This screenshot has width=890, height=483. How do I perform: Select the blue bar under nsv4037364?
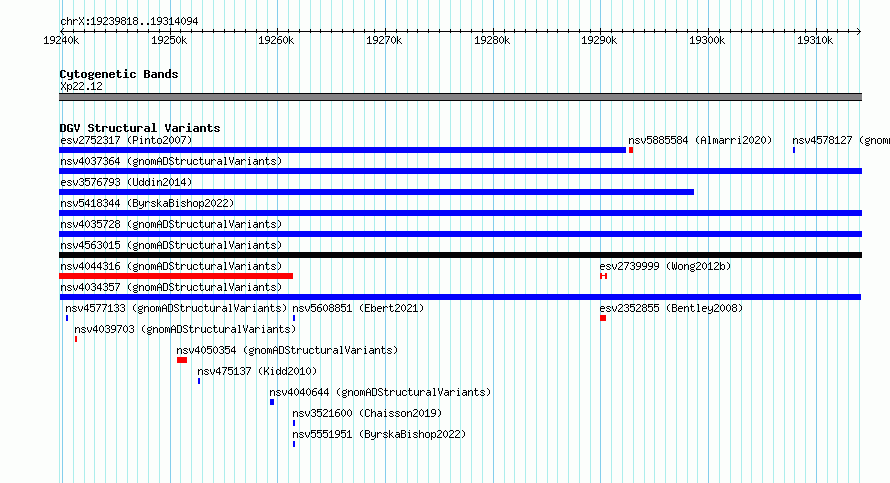(x=460, y=171)
